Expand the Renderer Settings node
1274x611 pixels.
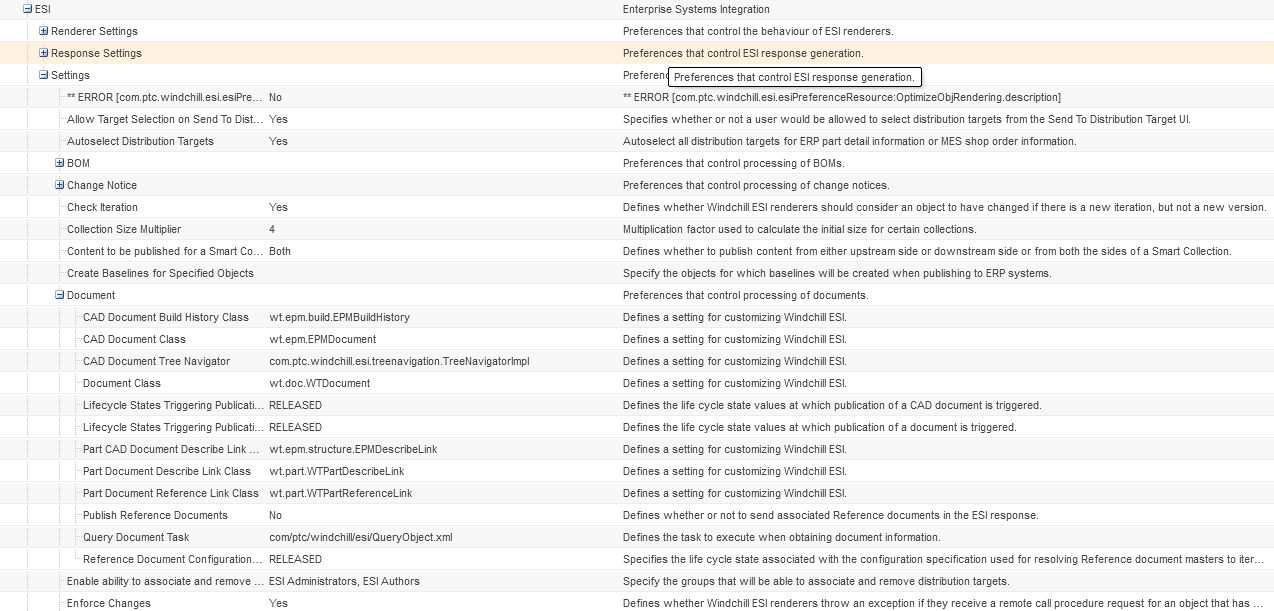click(41, 31)
